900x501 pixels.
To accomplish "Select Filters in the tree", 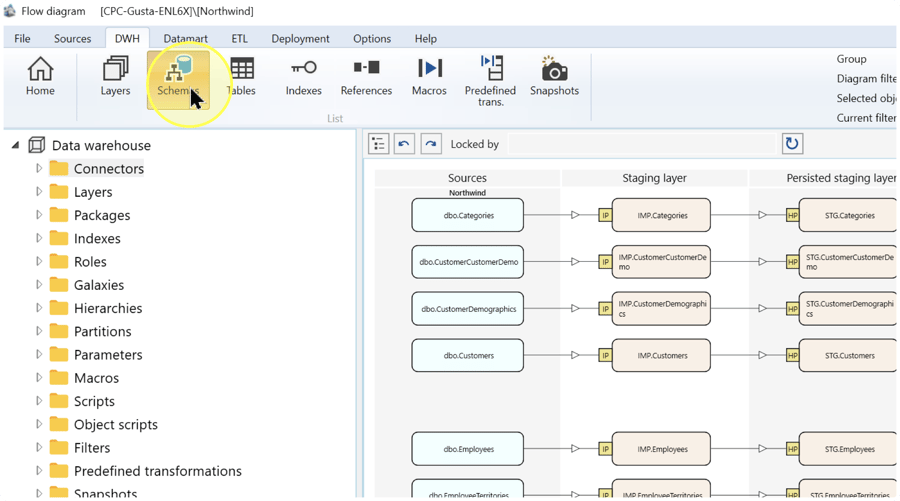I will (92, 447).
